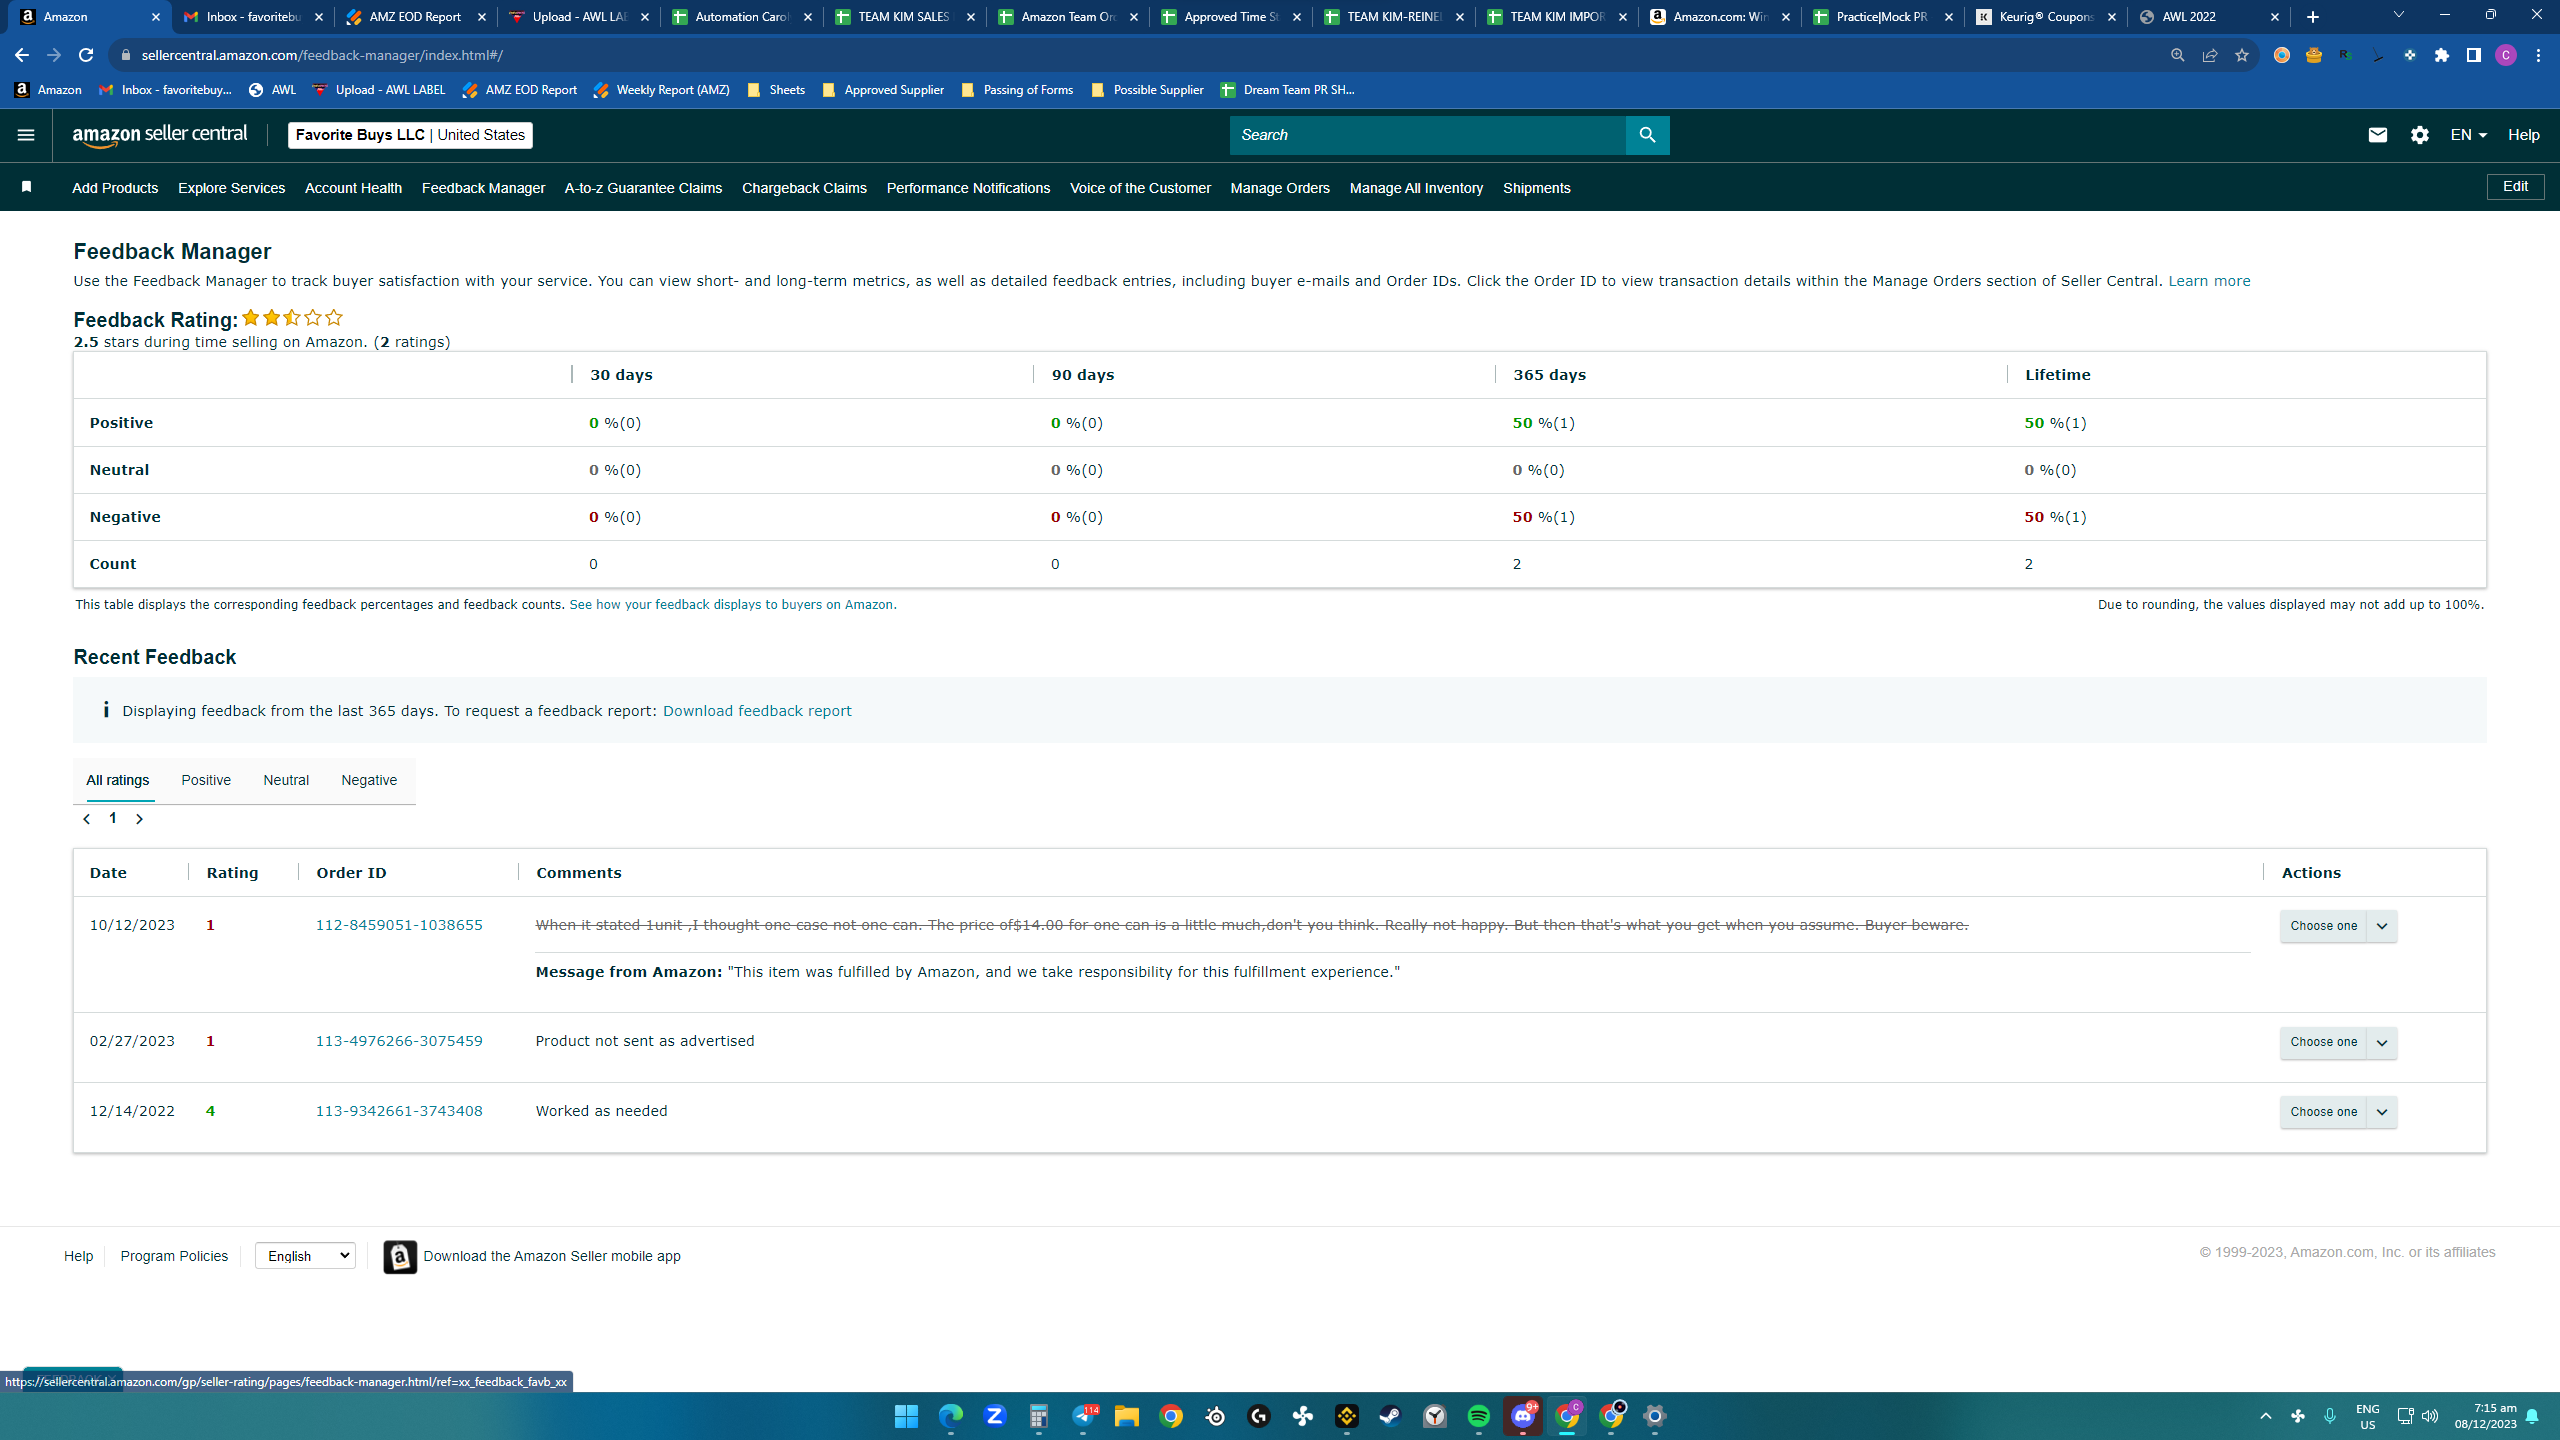The image size is (2560, 1440).
Task: Open order ID 112-8459051-1038655
Action: point(399,925)
